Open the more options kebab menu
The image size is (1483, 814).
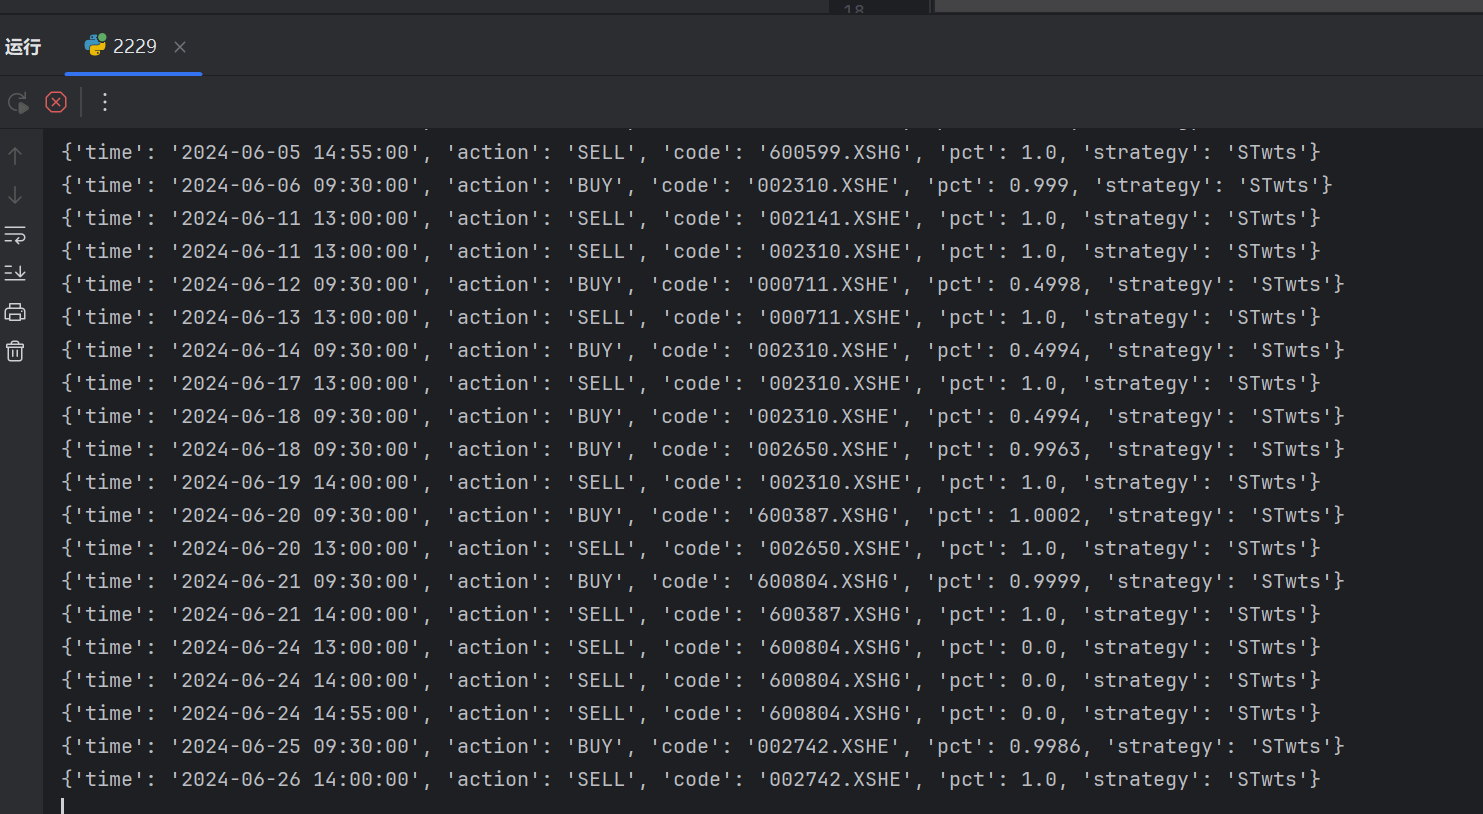[105, 102]
